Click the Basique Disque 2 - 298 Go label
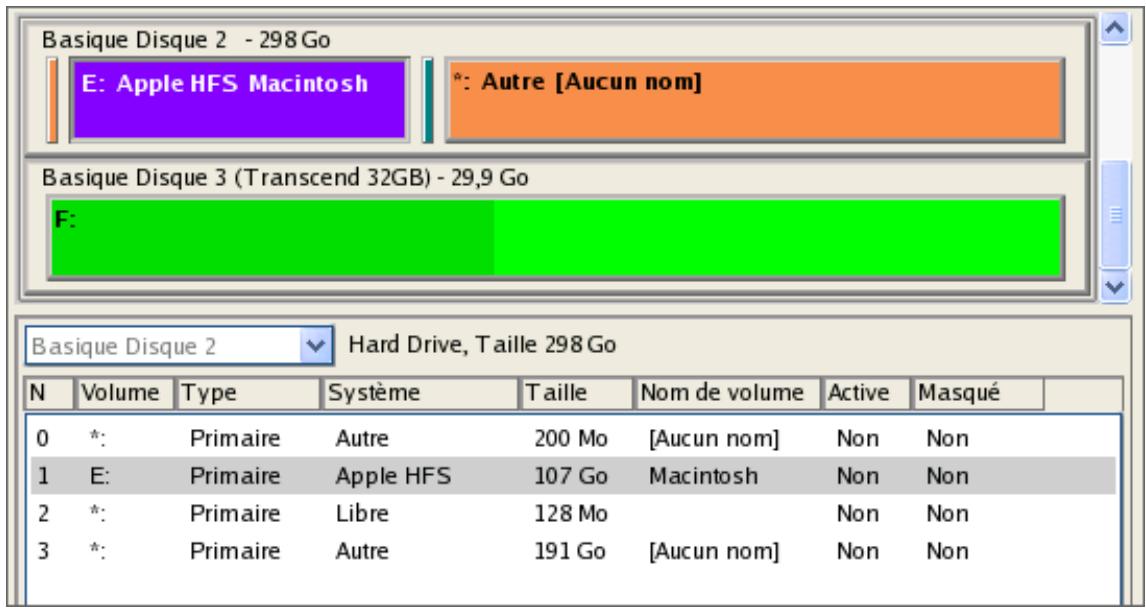Image resolution: width=1146 pixels, height=609 pixels. click(x=186, y=39)
